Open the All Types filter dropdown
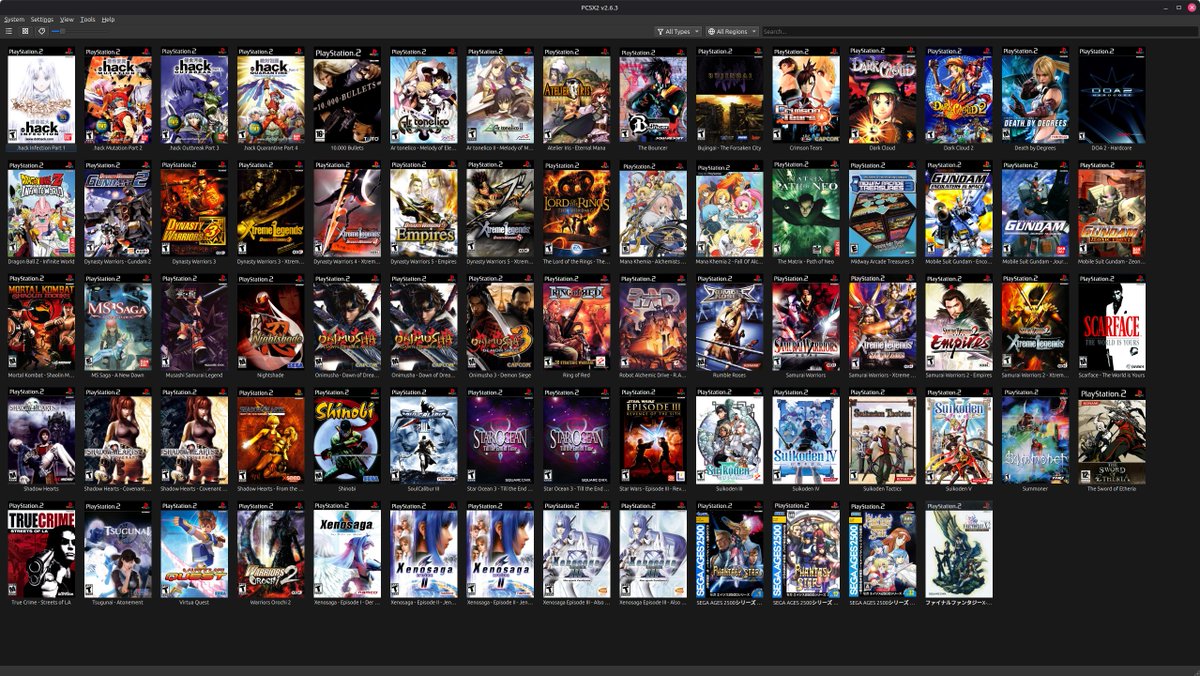The image size is (1200, 676). (678, 31)
